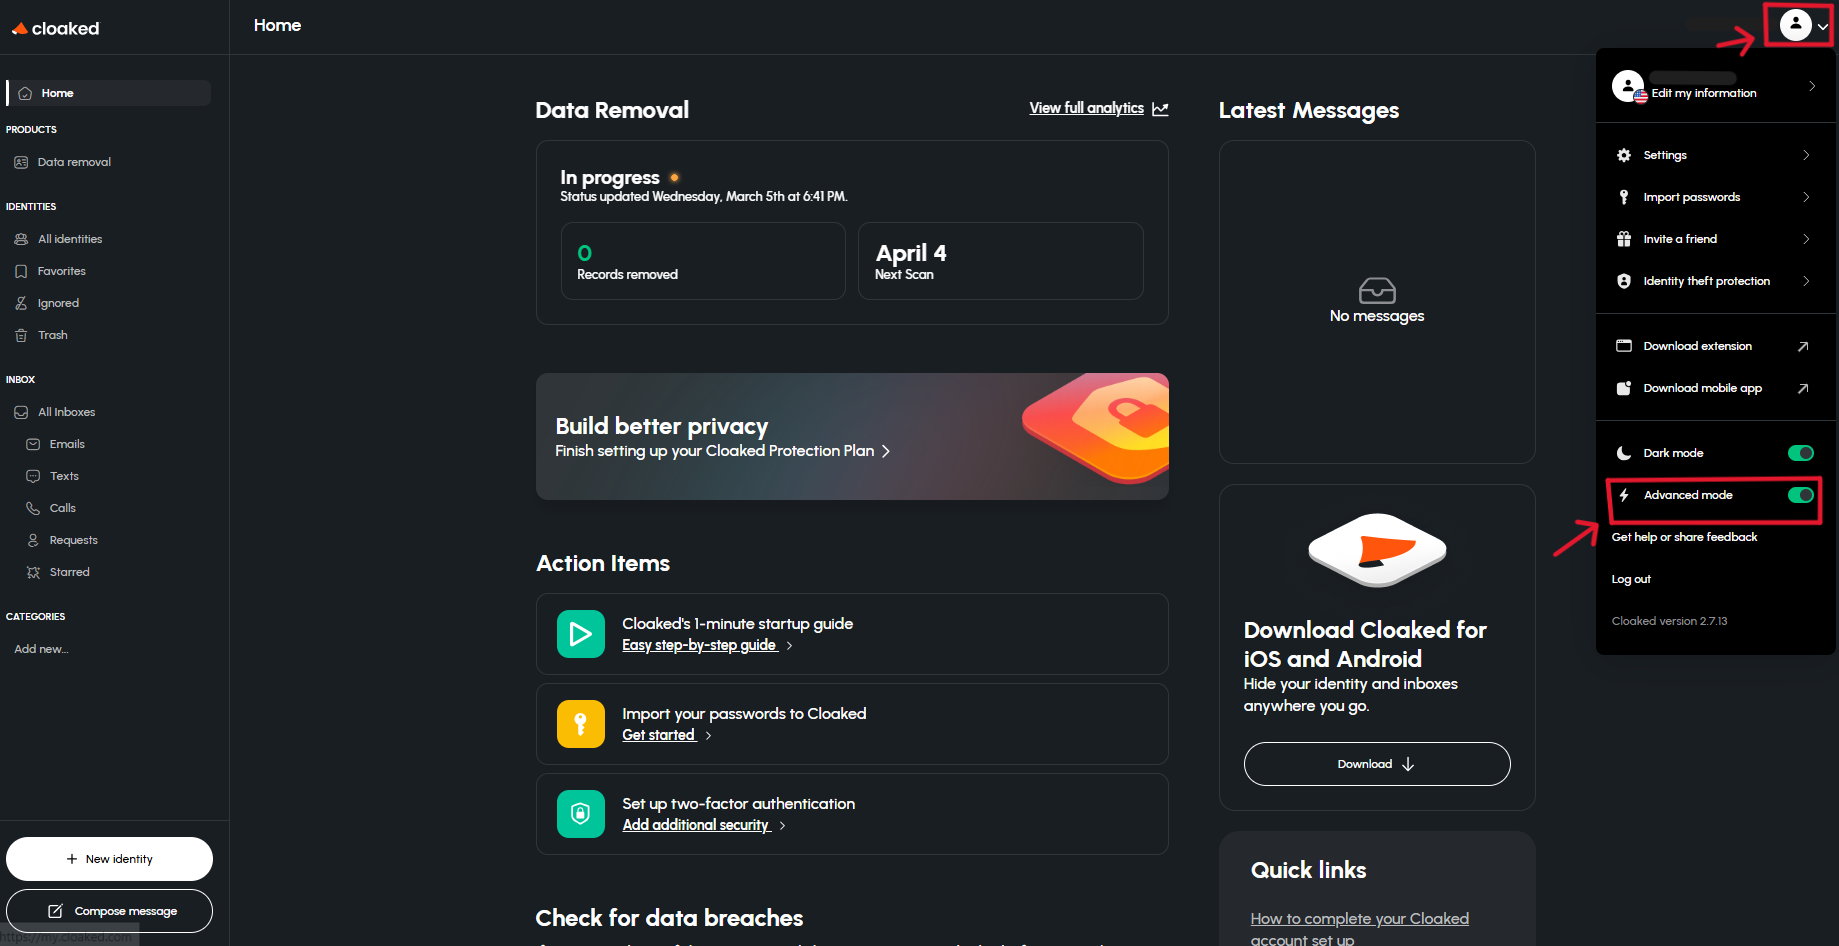Click the play icon for startup guide
This screenshot has width=1839, height=946.
coord(580,634)
